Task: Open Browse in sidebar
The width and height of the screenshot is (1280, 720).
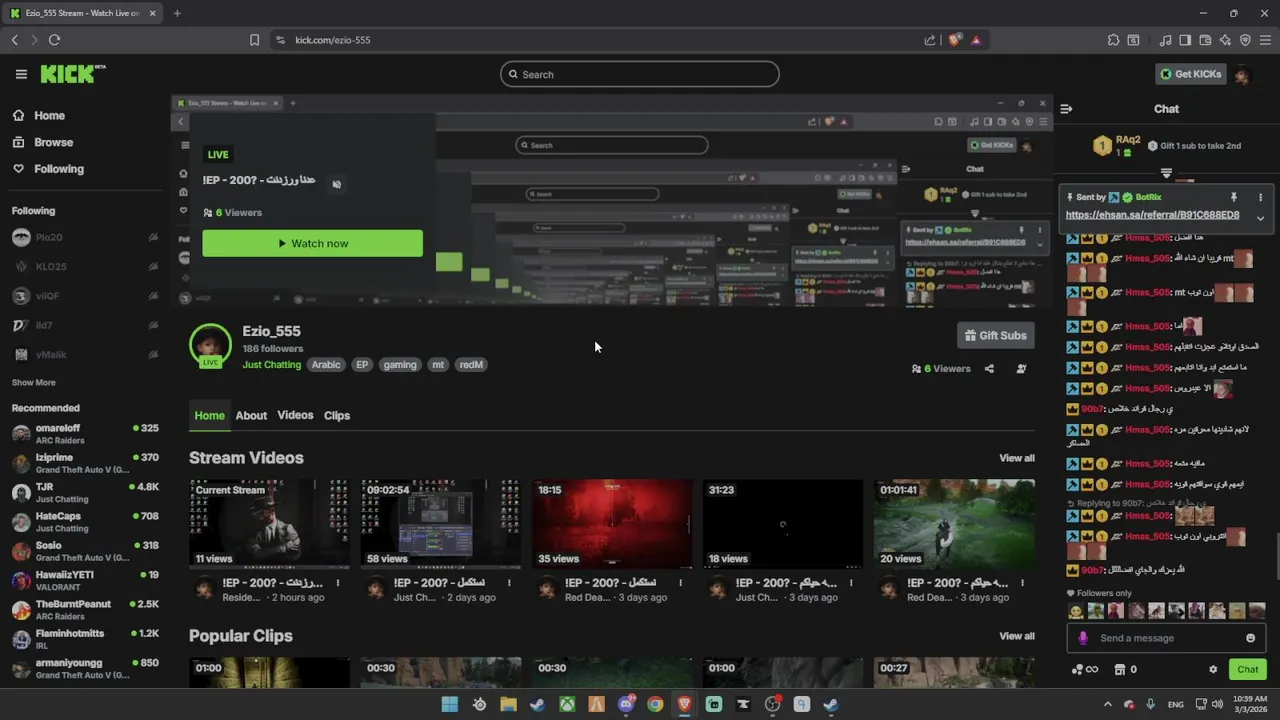Action: [x=42, y=142]
